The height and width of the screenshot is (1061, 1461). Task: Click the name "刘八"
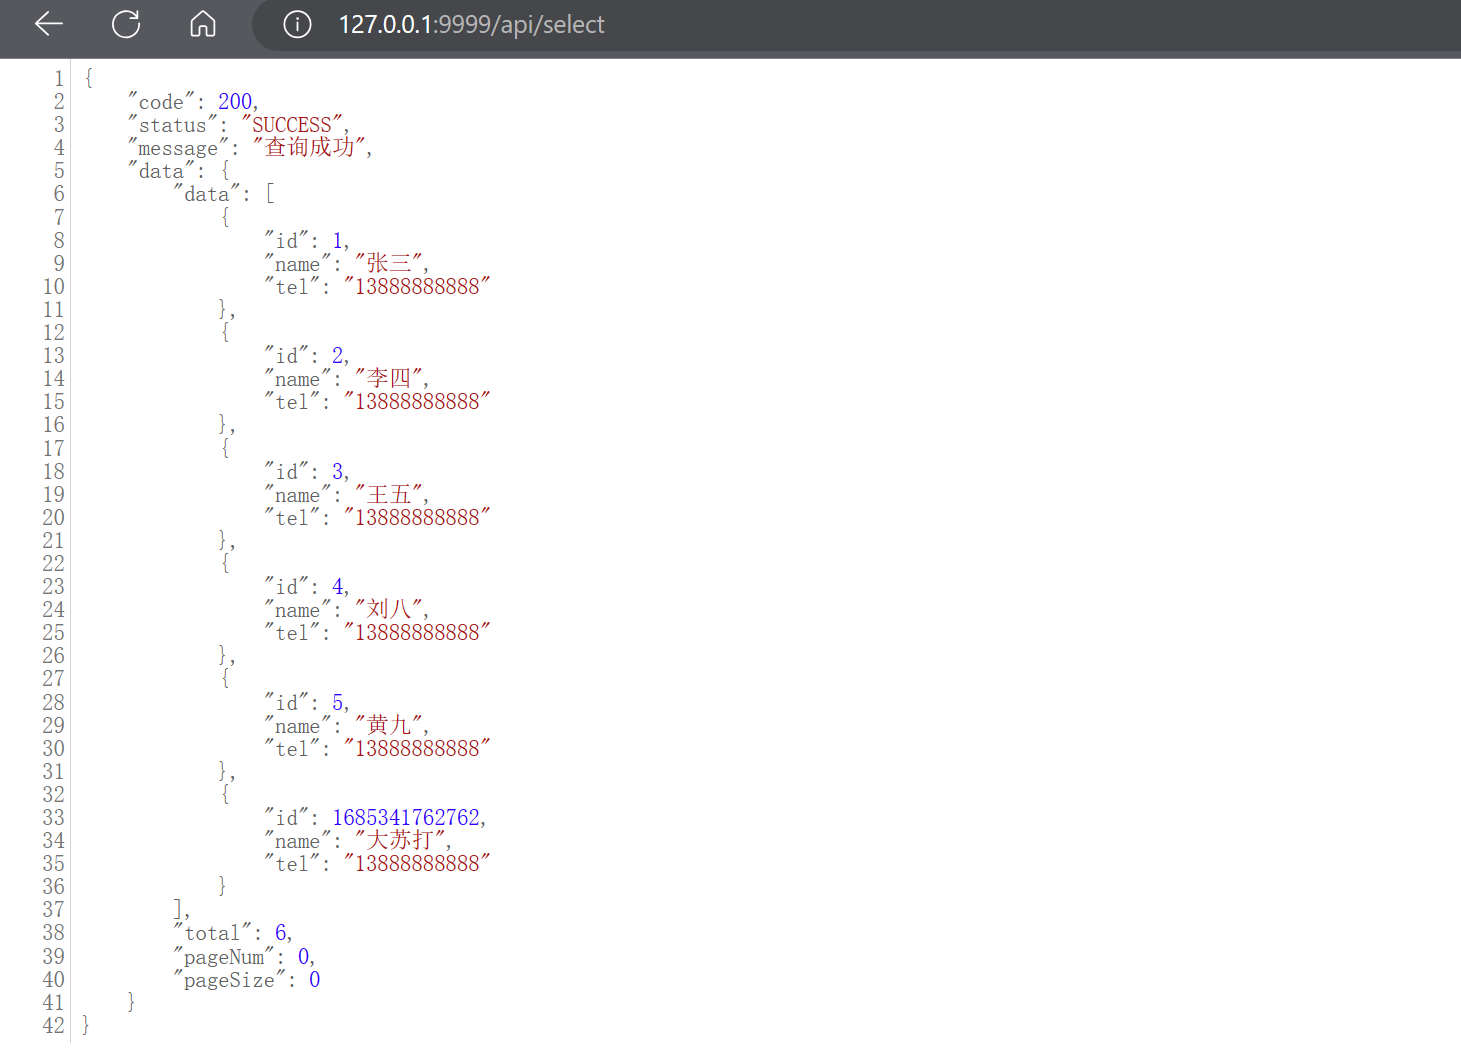389,610
